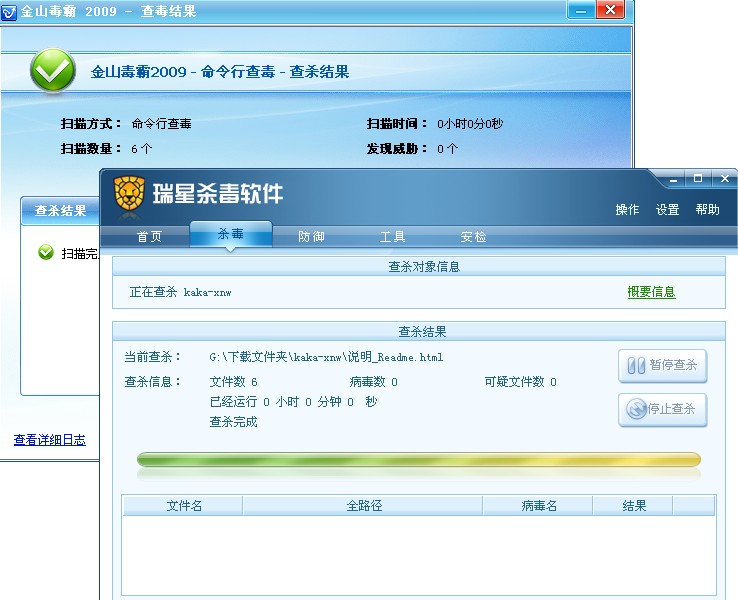Click the 正在查杀 kaka-xnw text

180,292
